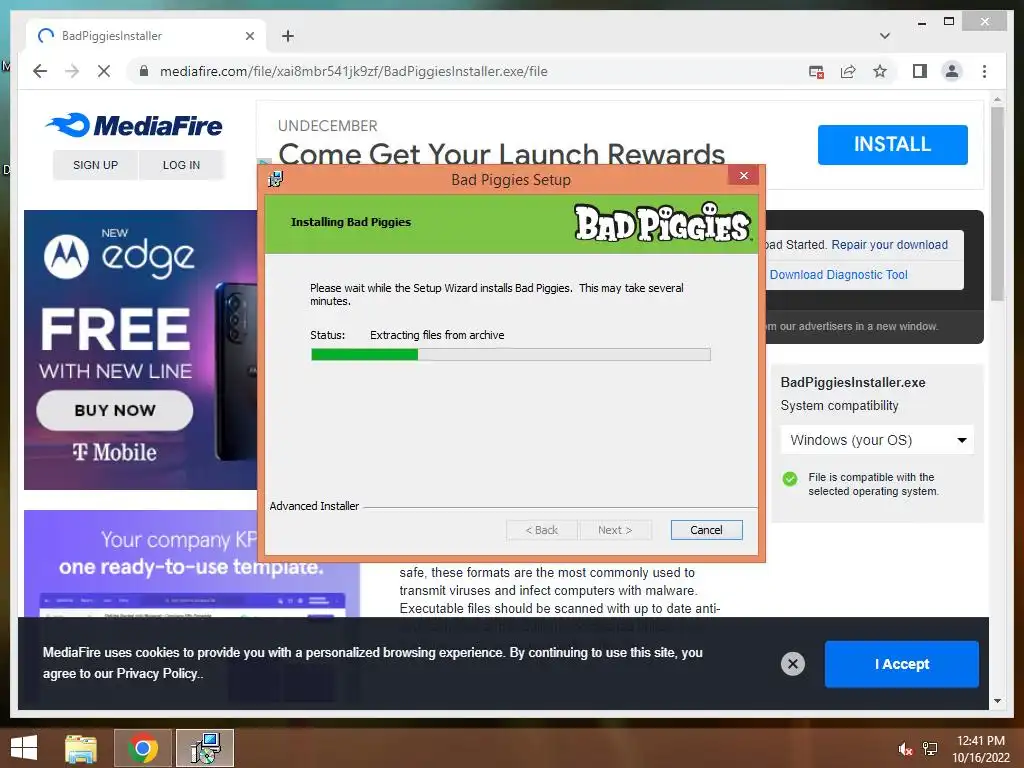
Task: Open the Chrome profile avatar
Action: point(952,71)
